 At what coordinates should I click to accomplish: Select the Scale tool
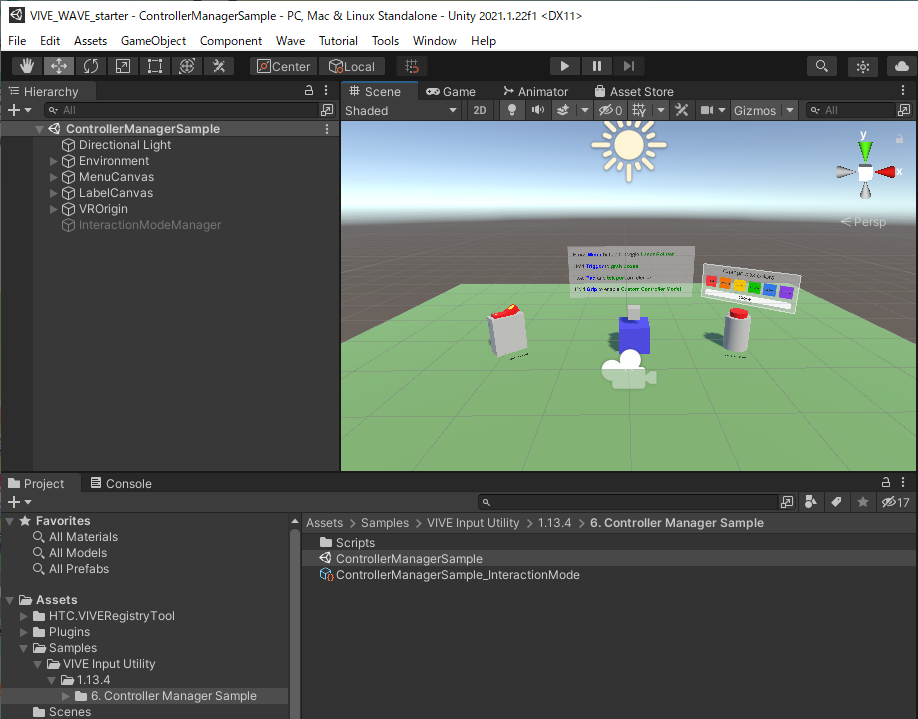tap(123, 66)
